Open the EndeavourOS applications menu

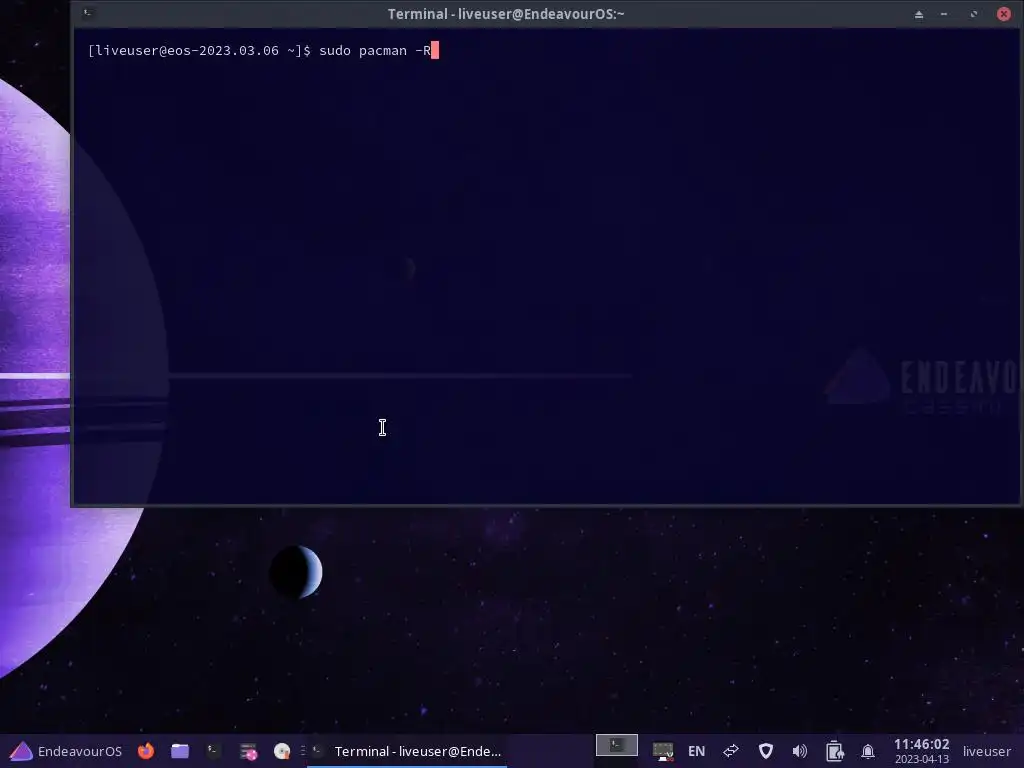pyautogui.click(x=66, y=751)
